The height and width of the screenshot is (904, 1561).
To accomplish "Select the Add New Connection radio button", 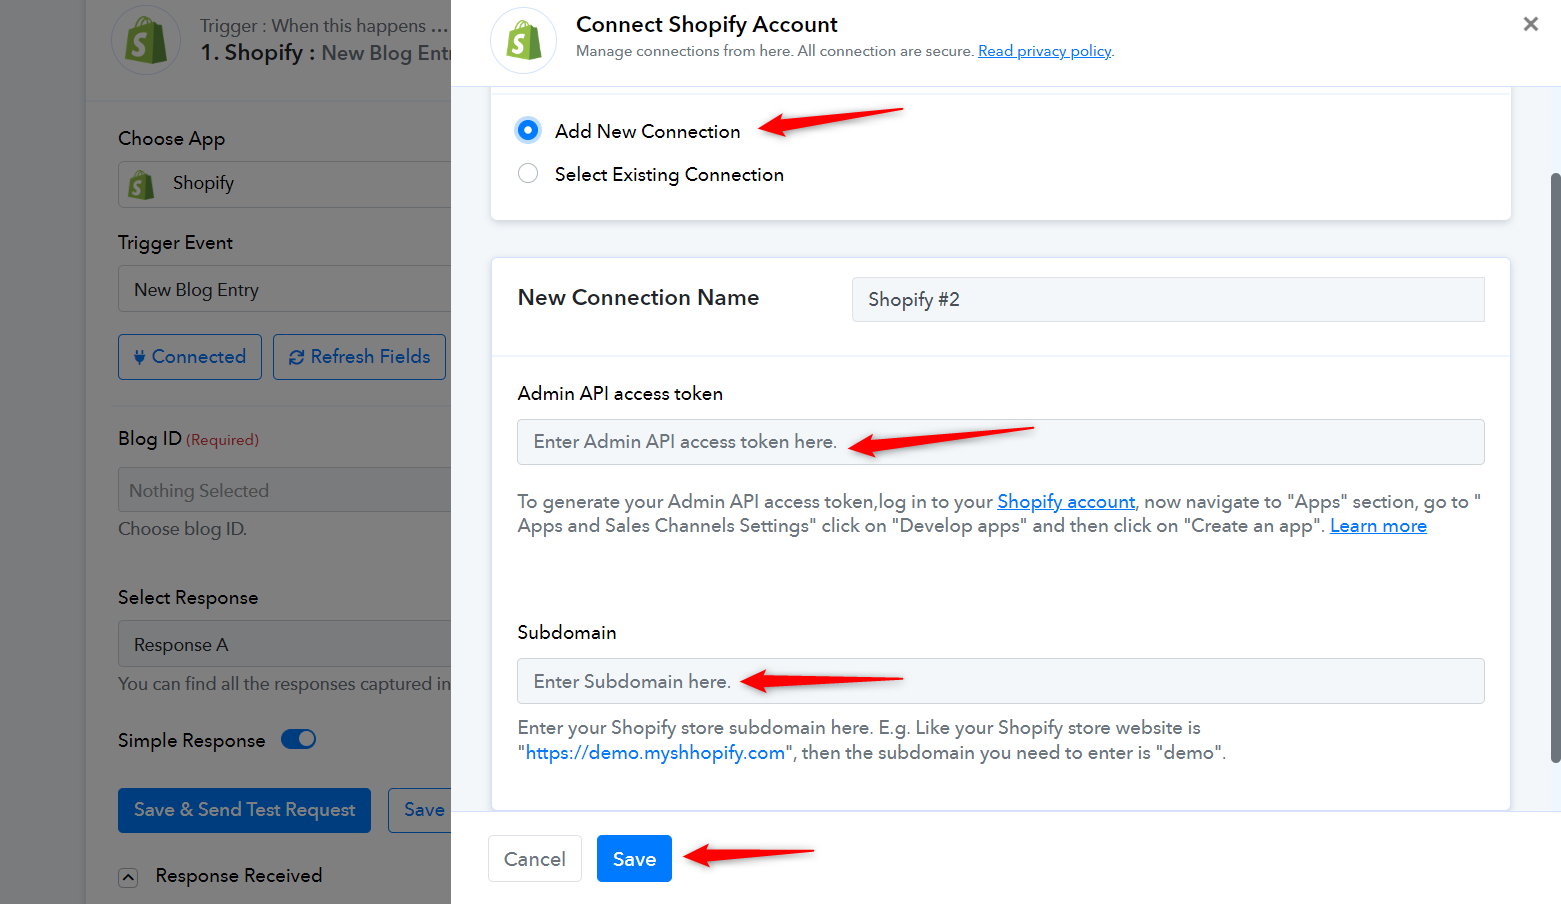I will click(x=528, y=131).
